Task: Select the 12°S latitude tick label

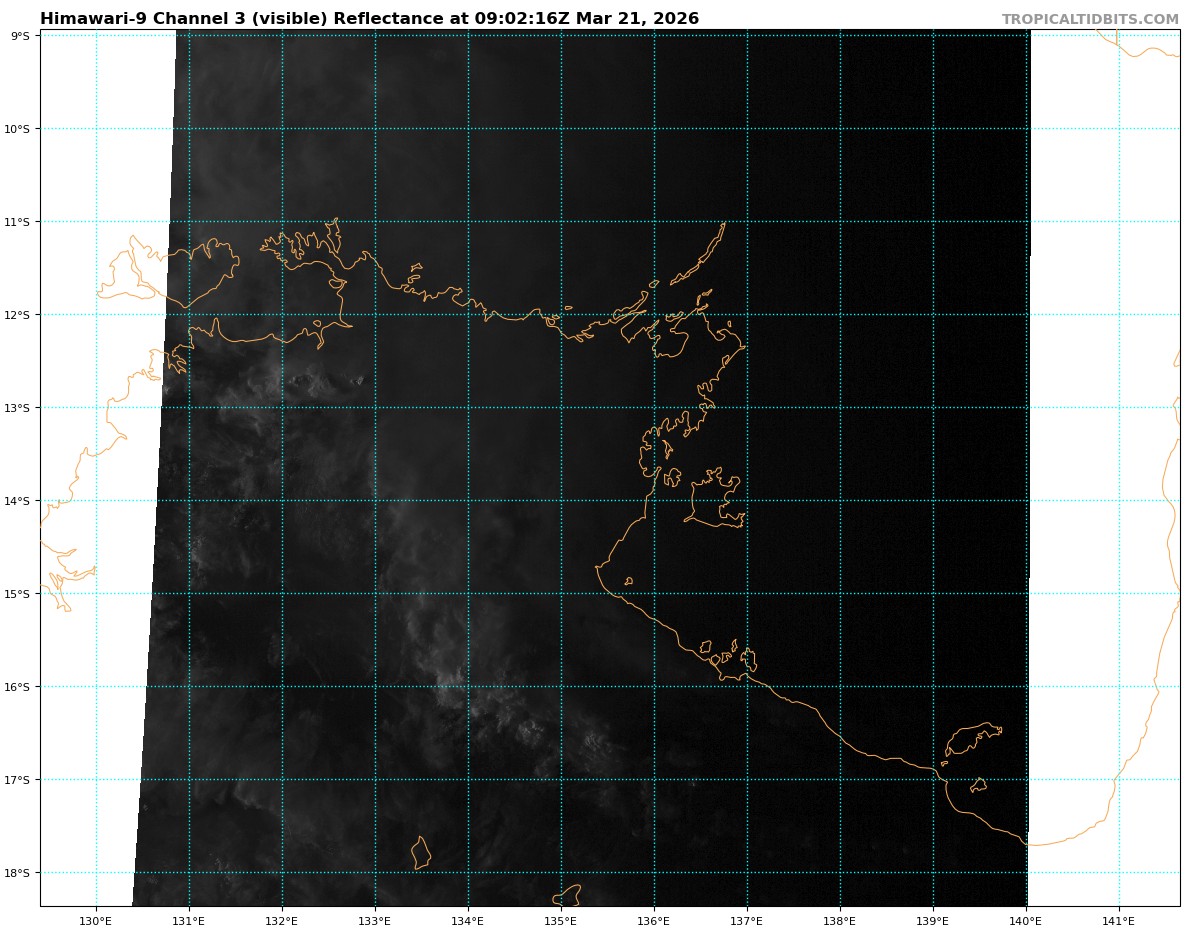Action: 18,315
